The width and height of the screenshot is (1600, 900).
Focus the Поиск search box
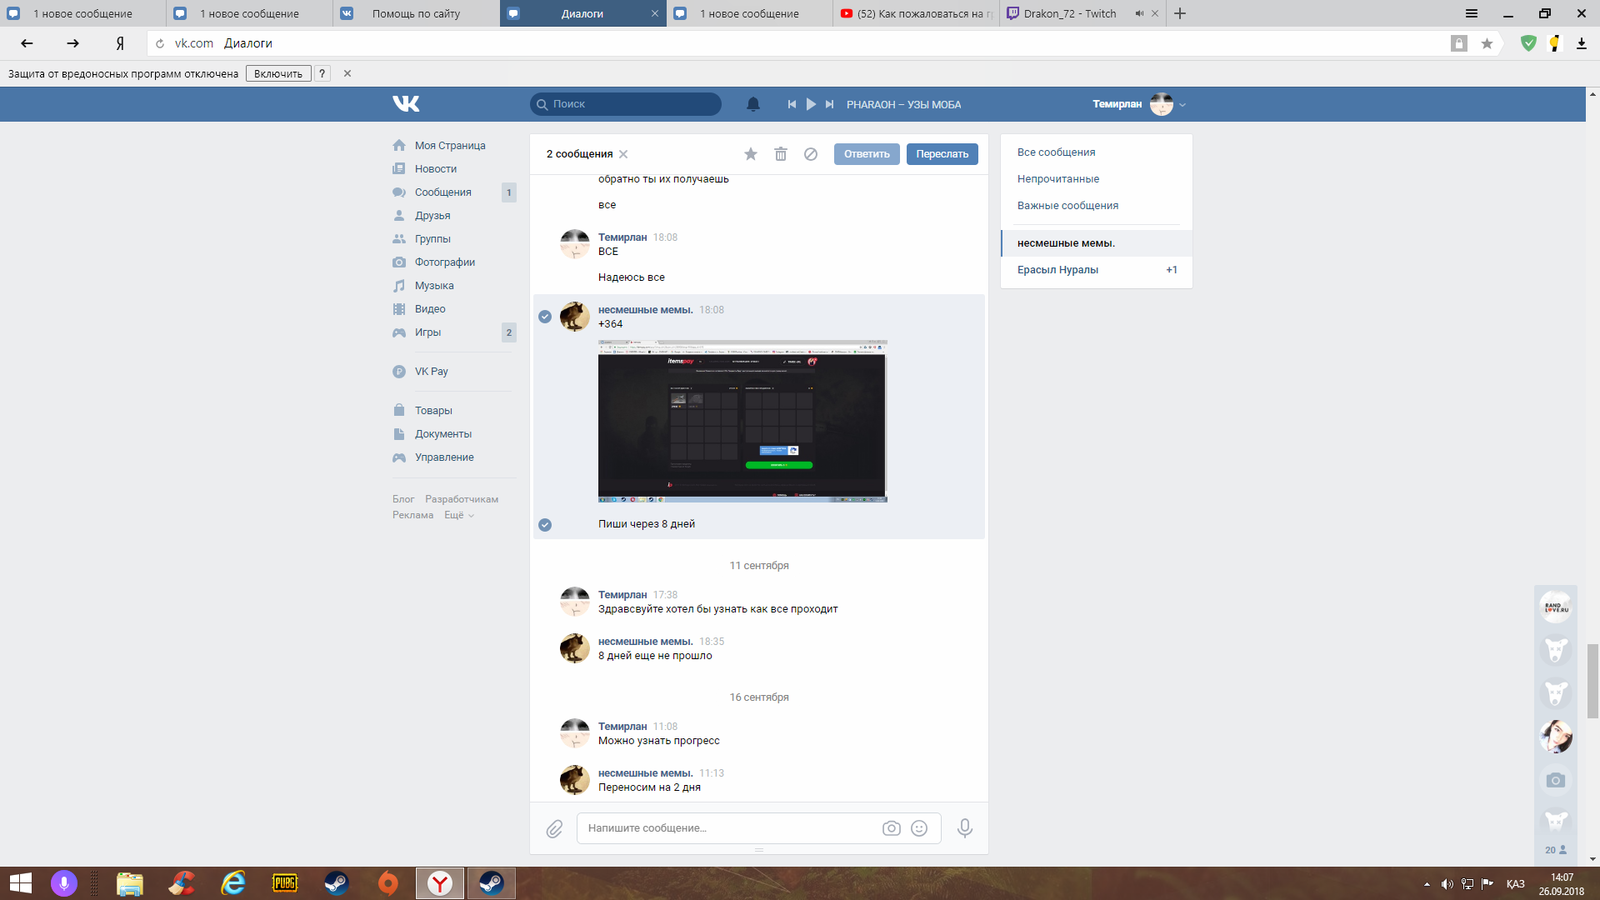[626, 104]
